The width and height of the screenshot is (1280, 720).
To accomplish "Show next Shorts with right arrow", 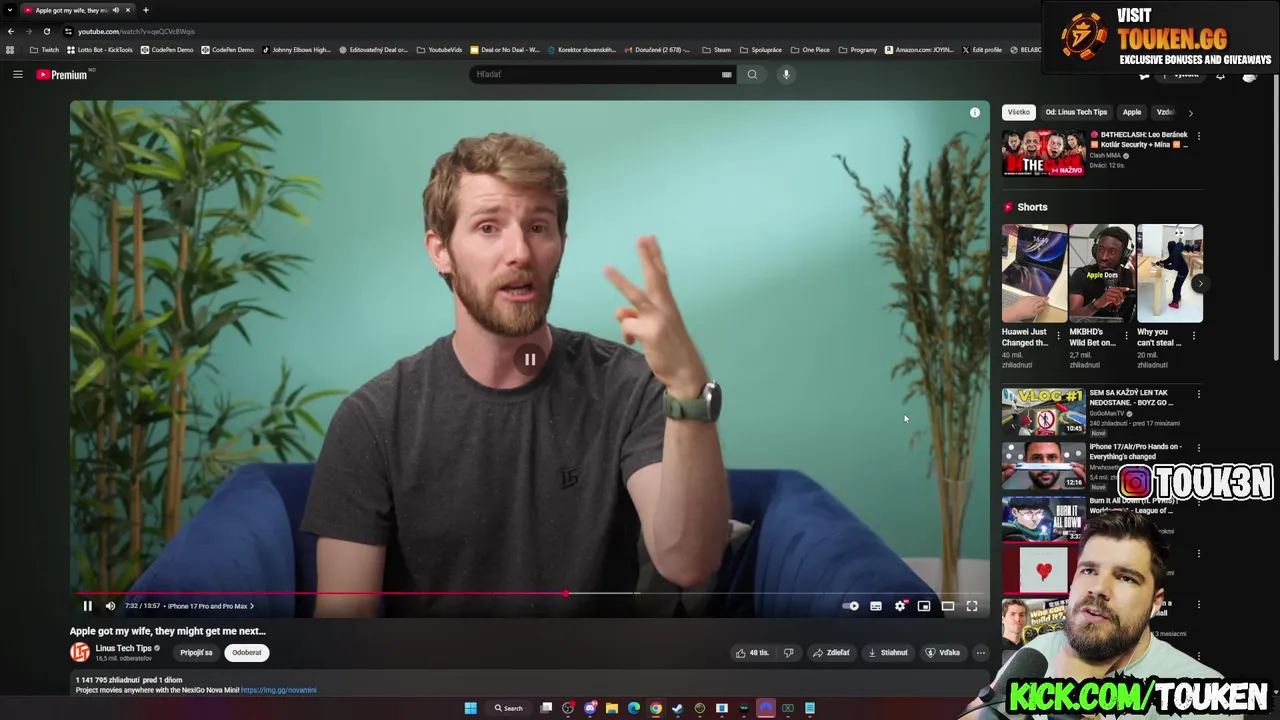I will tap(1200, 283).
